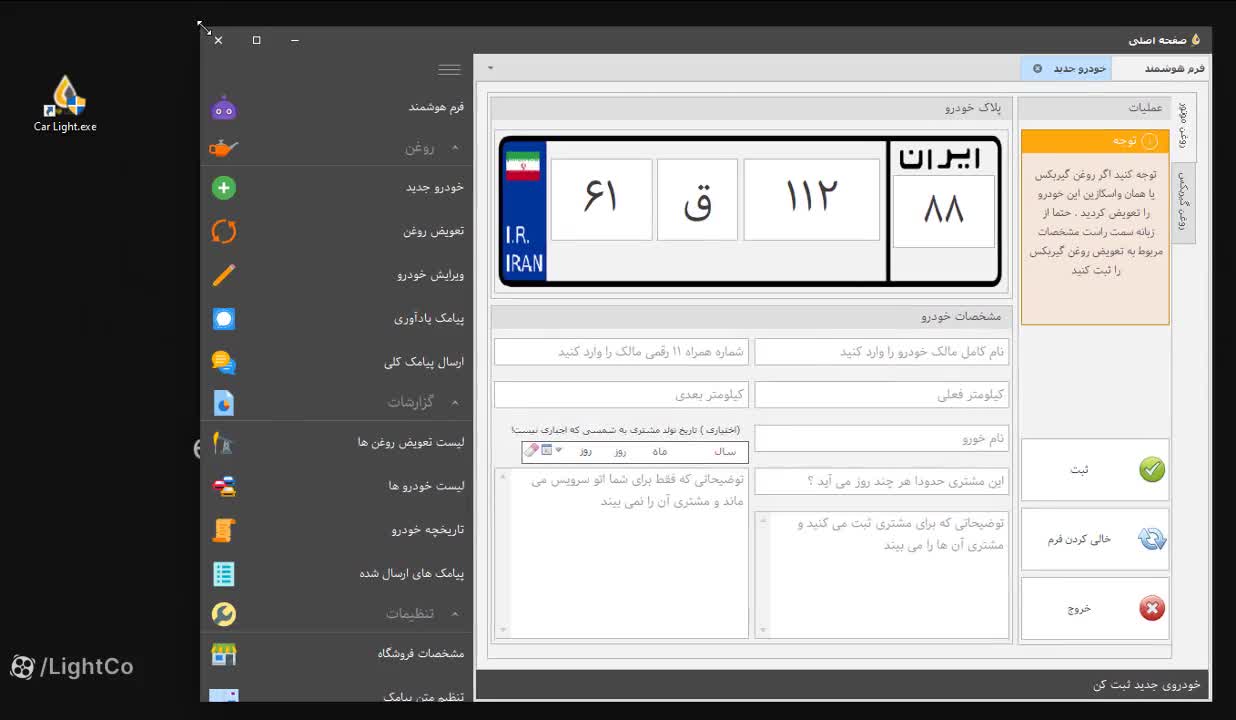Click the blue chat bubble icon for پیامک یادآوری
Image resolution: width=1236 pixels, height=720 pixels.
222,318
